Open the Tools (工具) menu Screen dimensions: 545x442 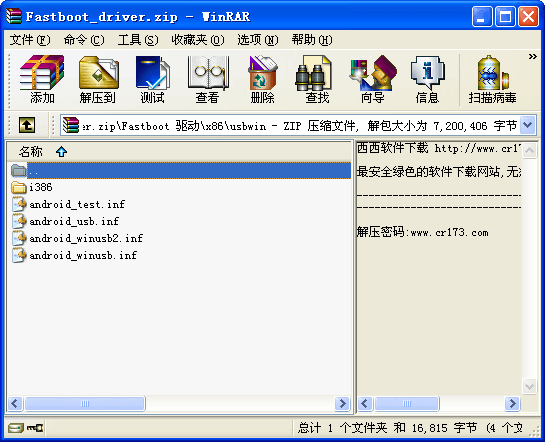(138, 40)
